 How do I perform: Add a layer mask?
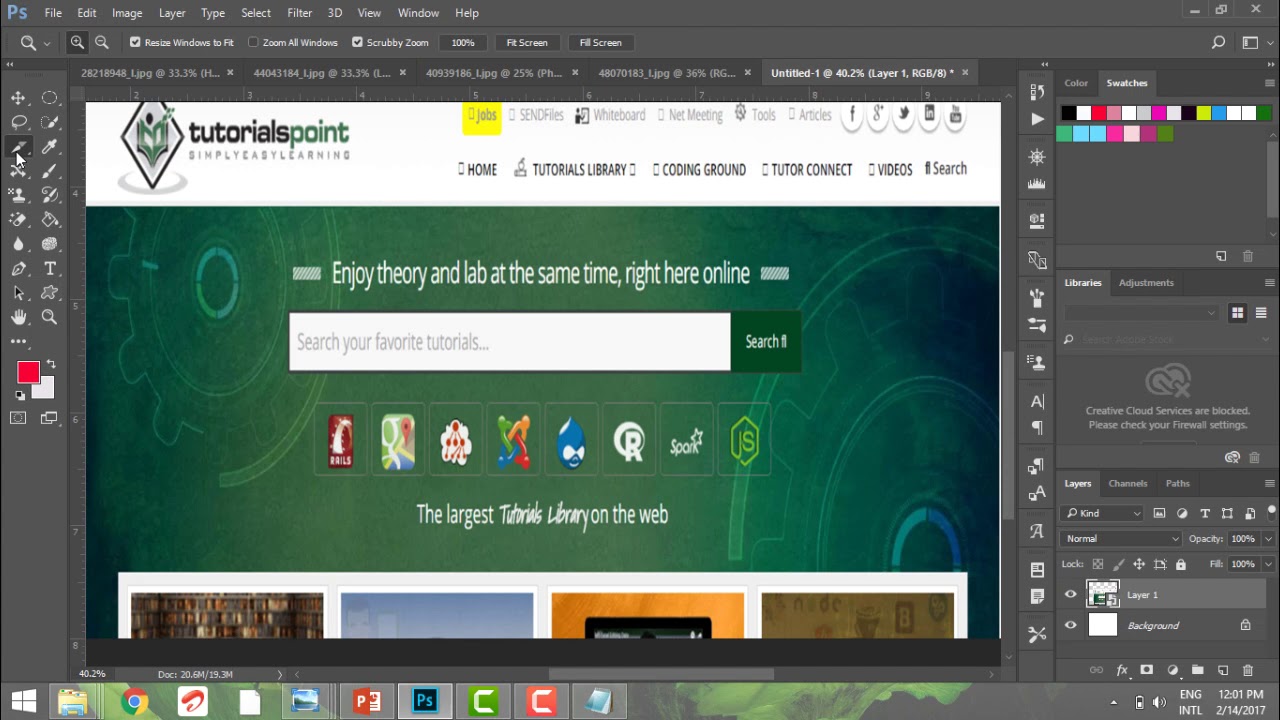click(1147, 670)
